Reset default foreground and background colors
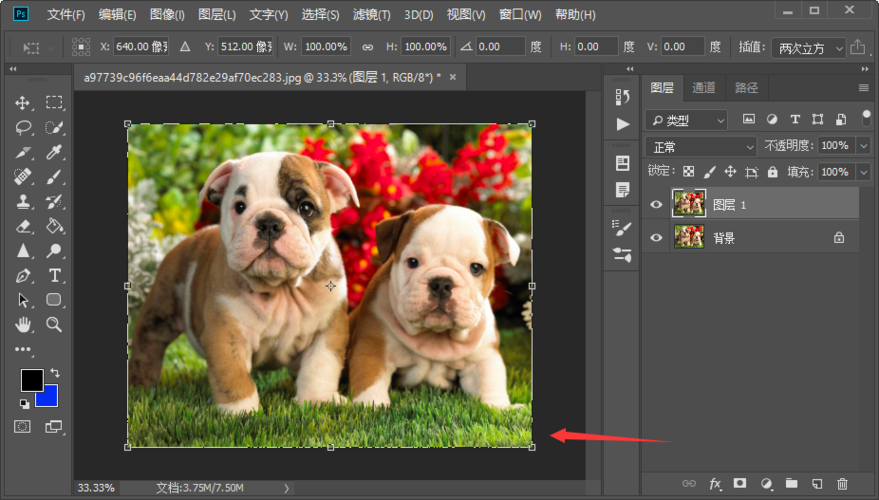The image size is (879, 500). (x=24, y=403)
